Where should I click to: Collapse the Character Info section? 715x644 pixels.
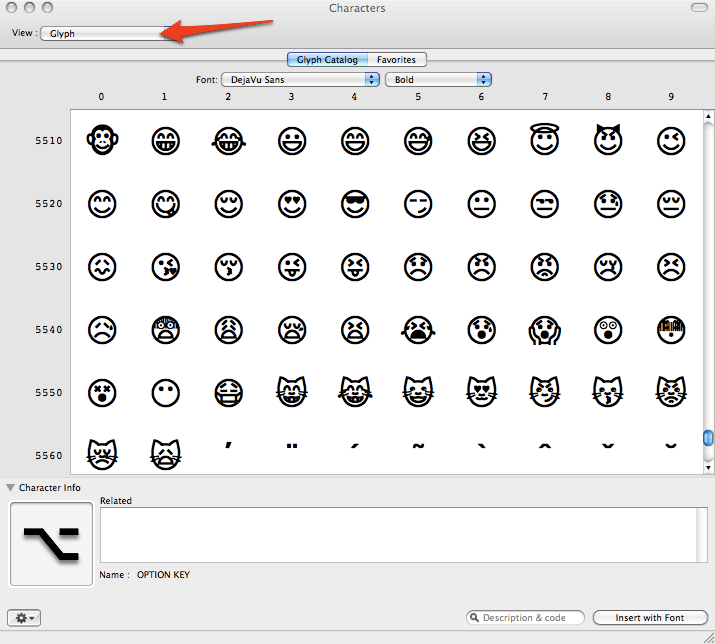point(10,488)
